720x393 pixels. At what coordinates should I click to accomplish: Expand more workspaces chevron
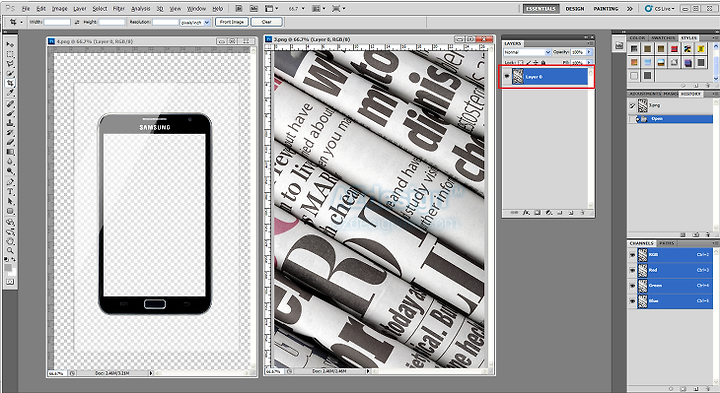[x=630, y=8]
